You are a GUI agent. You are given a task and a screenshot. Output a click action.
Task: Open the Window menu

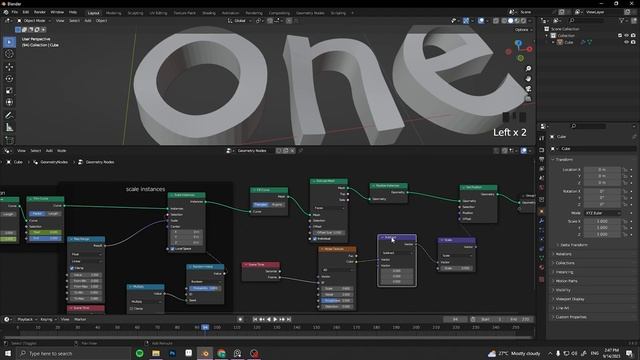point(57,12)
